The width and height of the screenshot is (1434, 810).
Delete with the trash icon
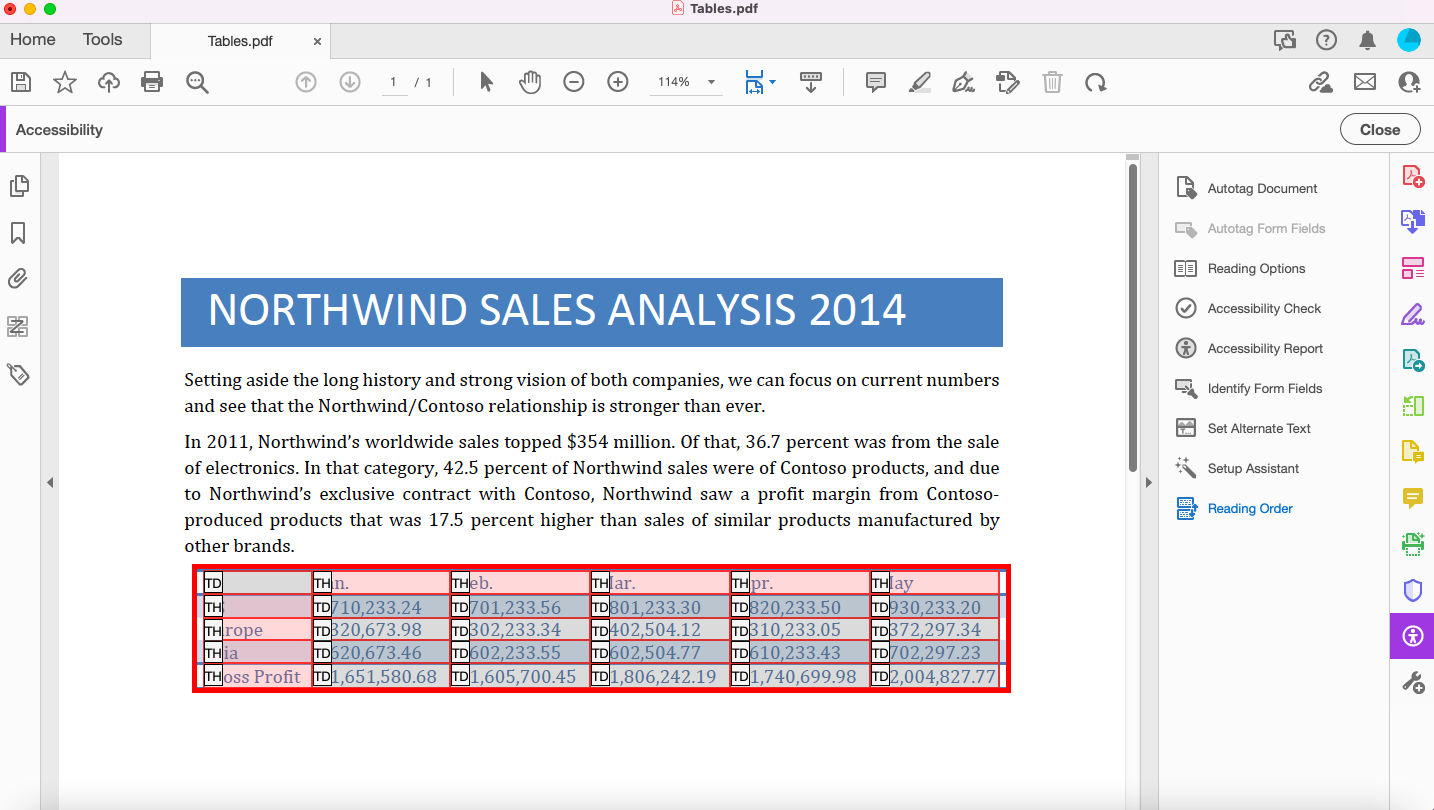[x=1052, y=82]
